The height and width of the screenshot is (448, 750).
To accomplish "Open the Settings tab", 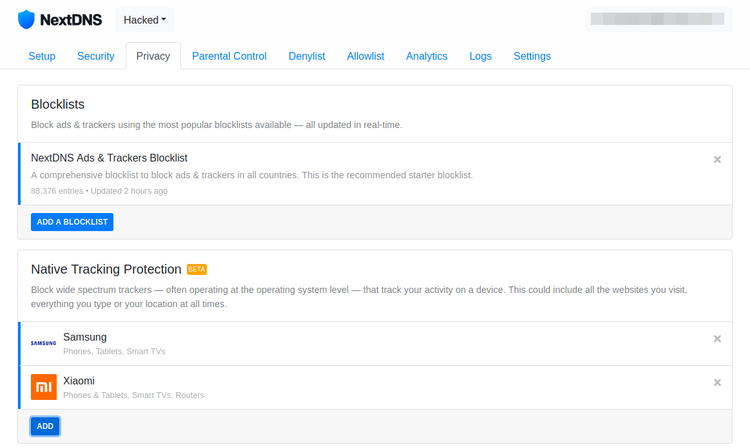I will (x=532, y=56).
